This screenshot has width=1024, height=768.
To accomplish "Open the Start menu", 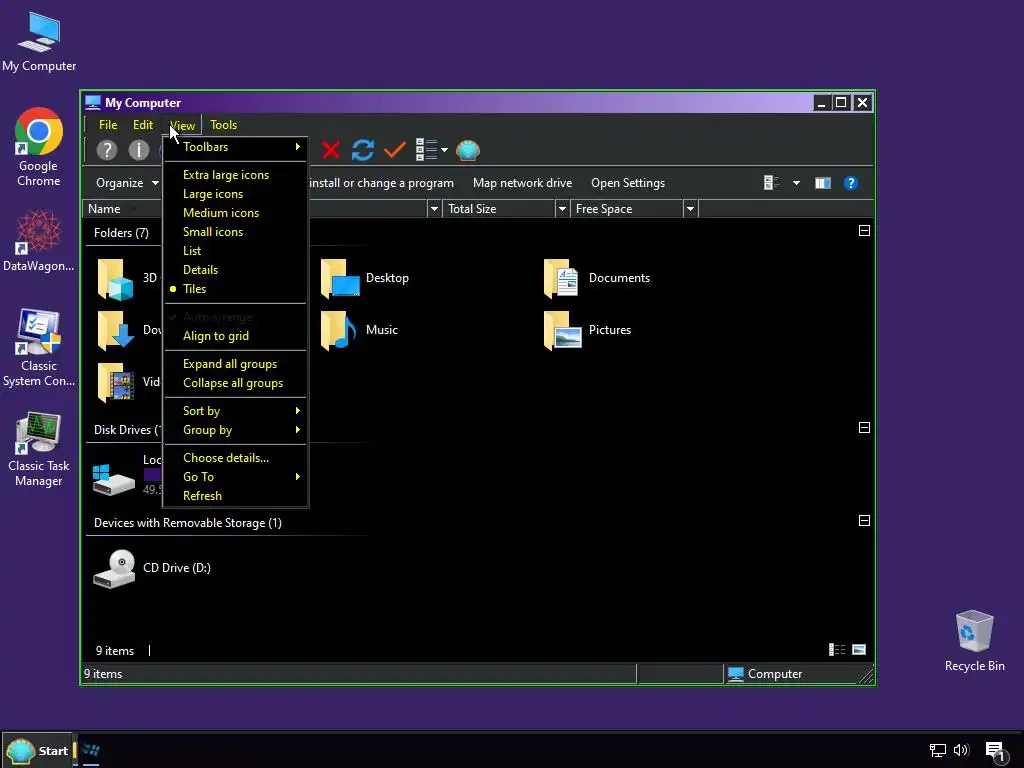I will (37, 751).
